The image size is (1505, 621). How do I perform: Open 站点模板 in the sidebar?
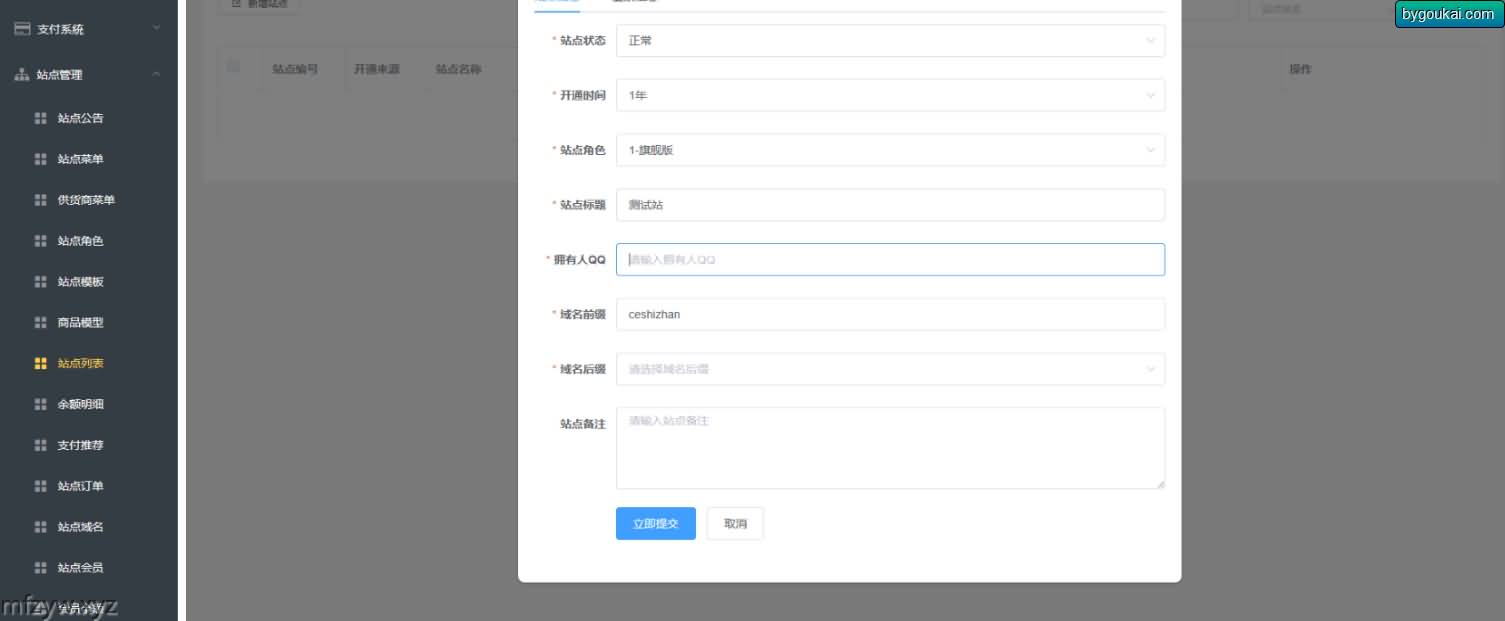(x=80, y=282)
